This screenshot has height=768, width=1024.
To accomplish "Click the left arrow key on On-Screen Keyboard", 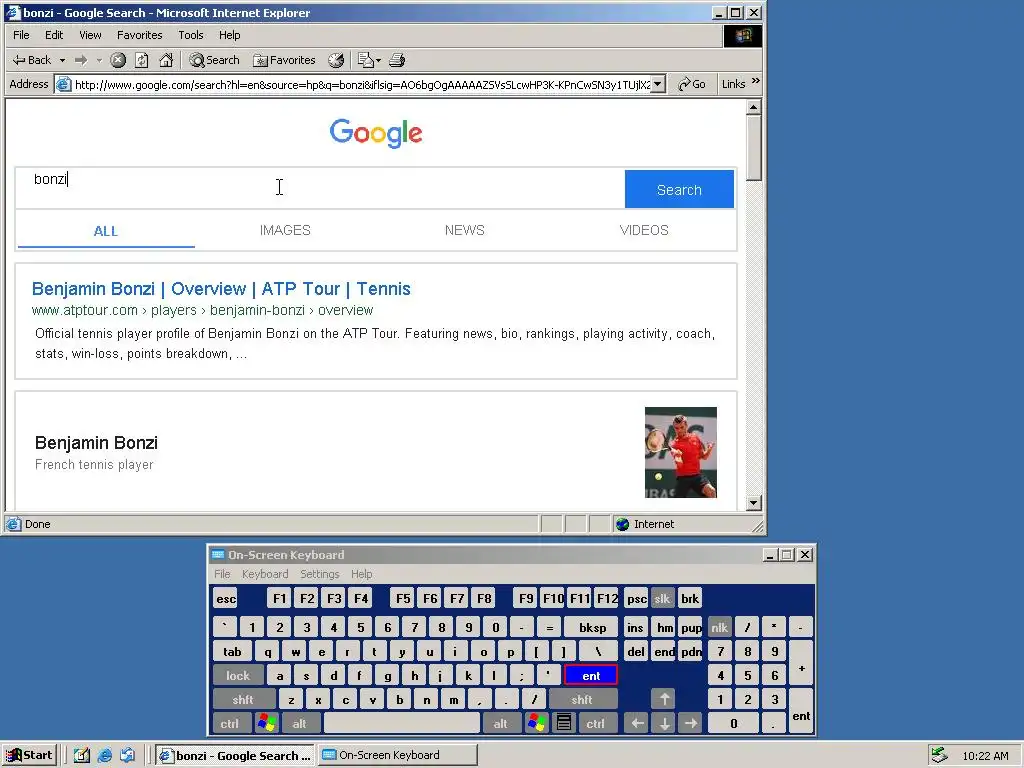I will pos(637,723).
